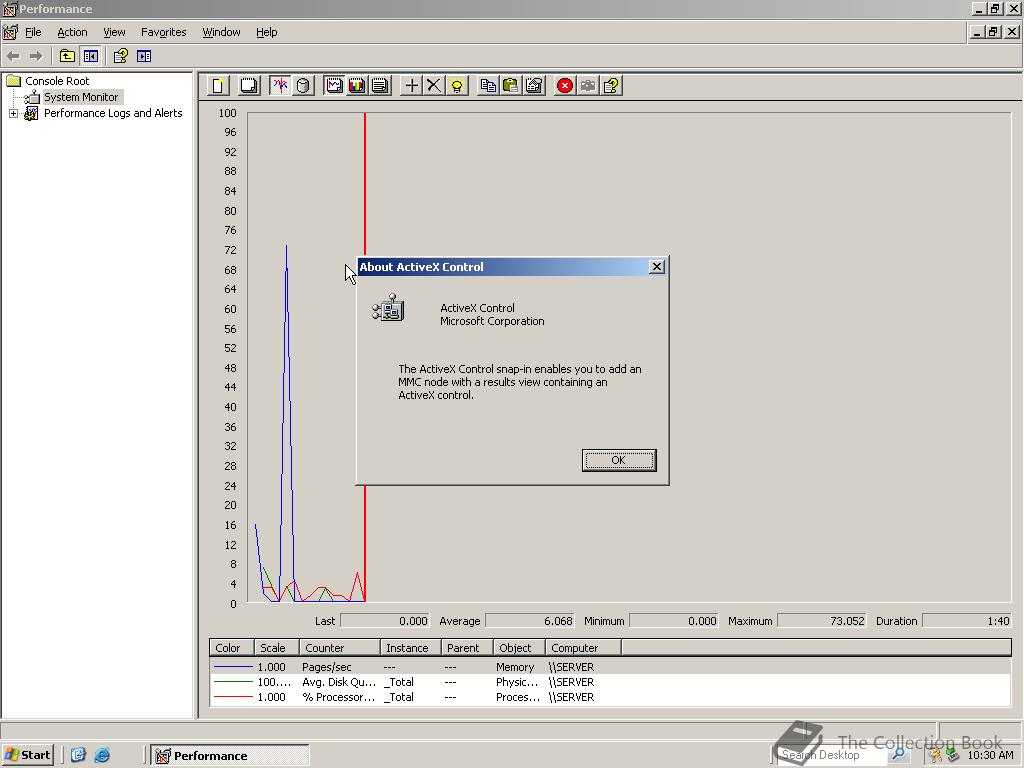The image size is (1024, 768).
Task: Click the Up One Level folder icon
Action: pyautogui.click(x=67, y=56)
